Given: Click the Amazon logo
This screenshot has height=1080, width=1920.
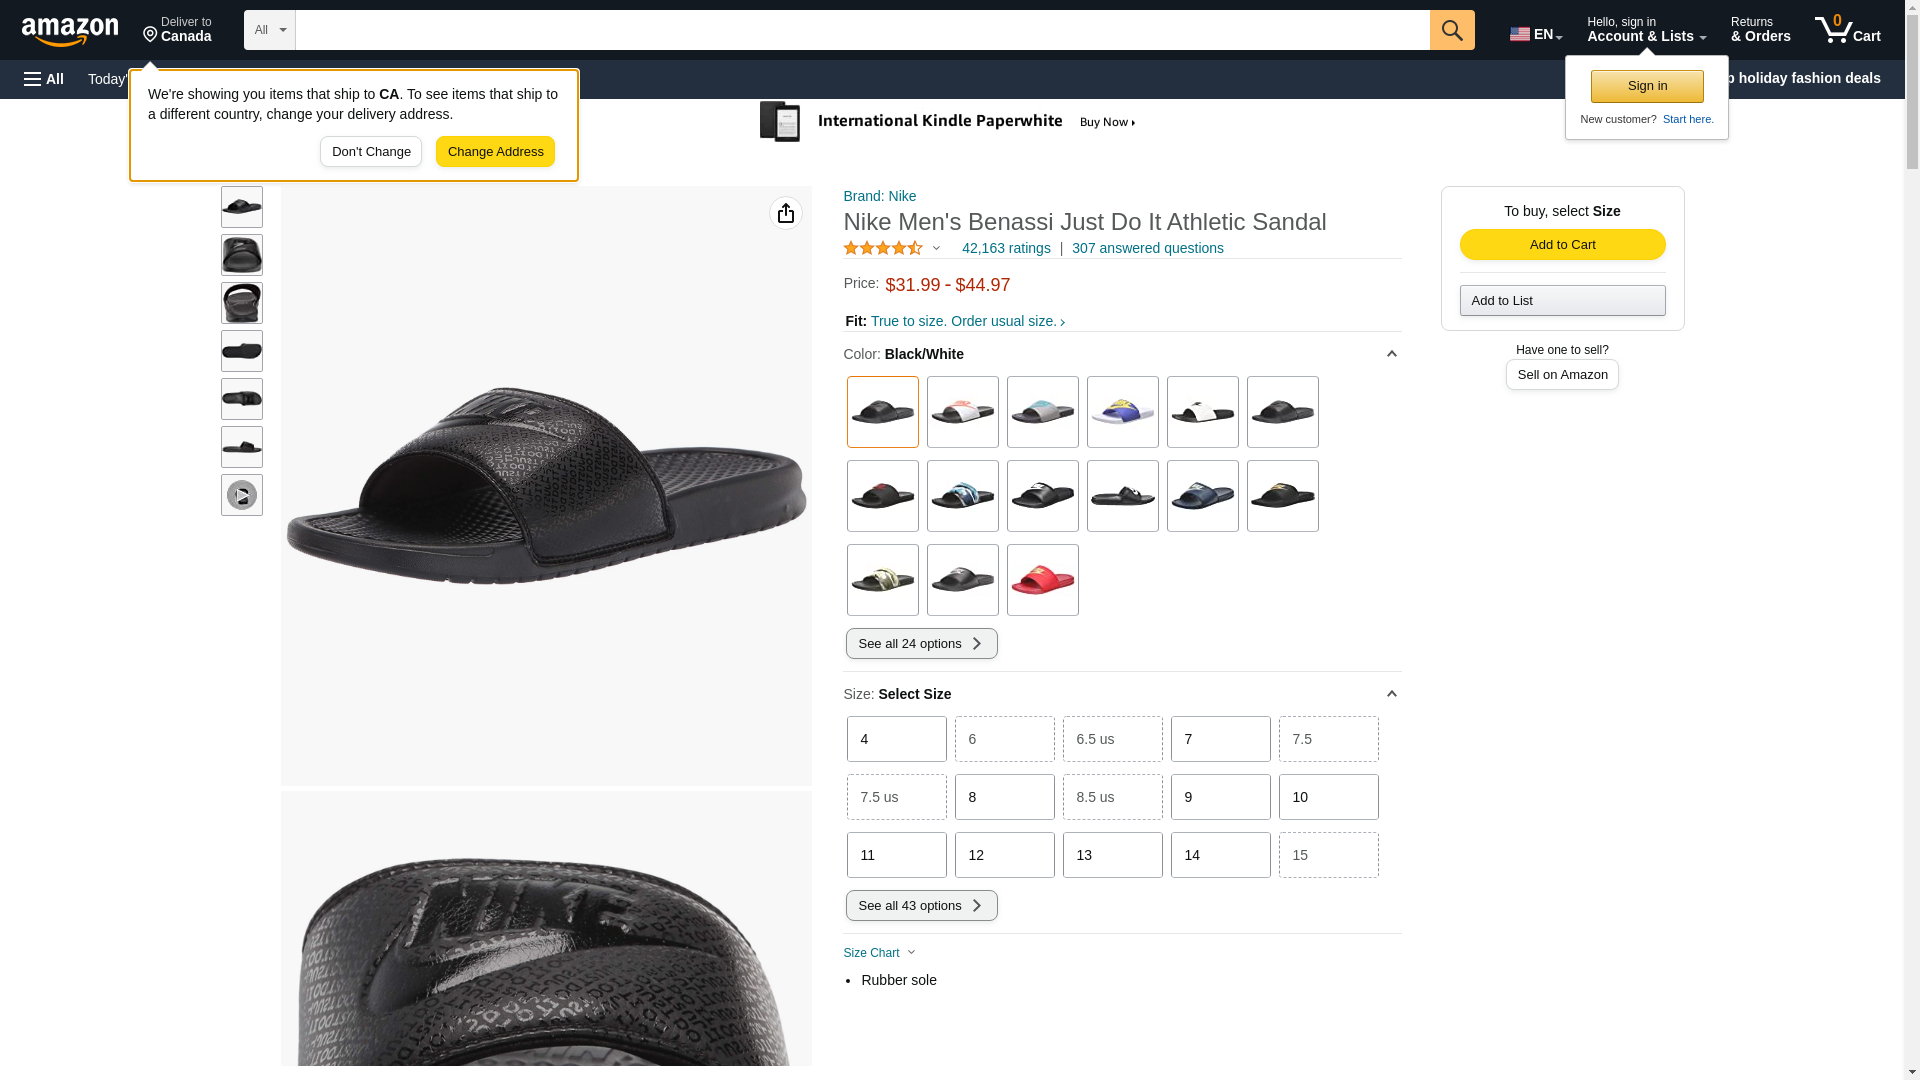Looking at the screenshot, I should (x=70, y=31).
